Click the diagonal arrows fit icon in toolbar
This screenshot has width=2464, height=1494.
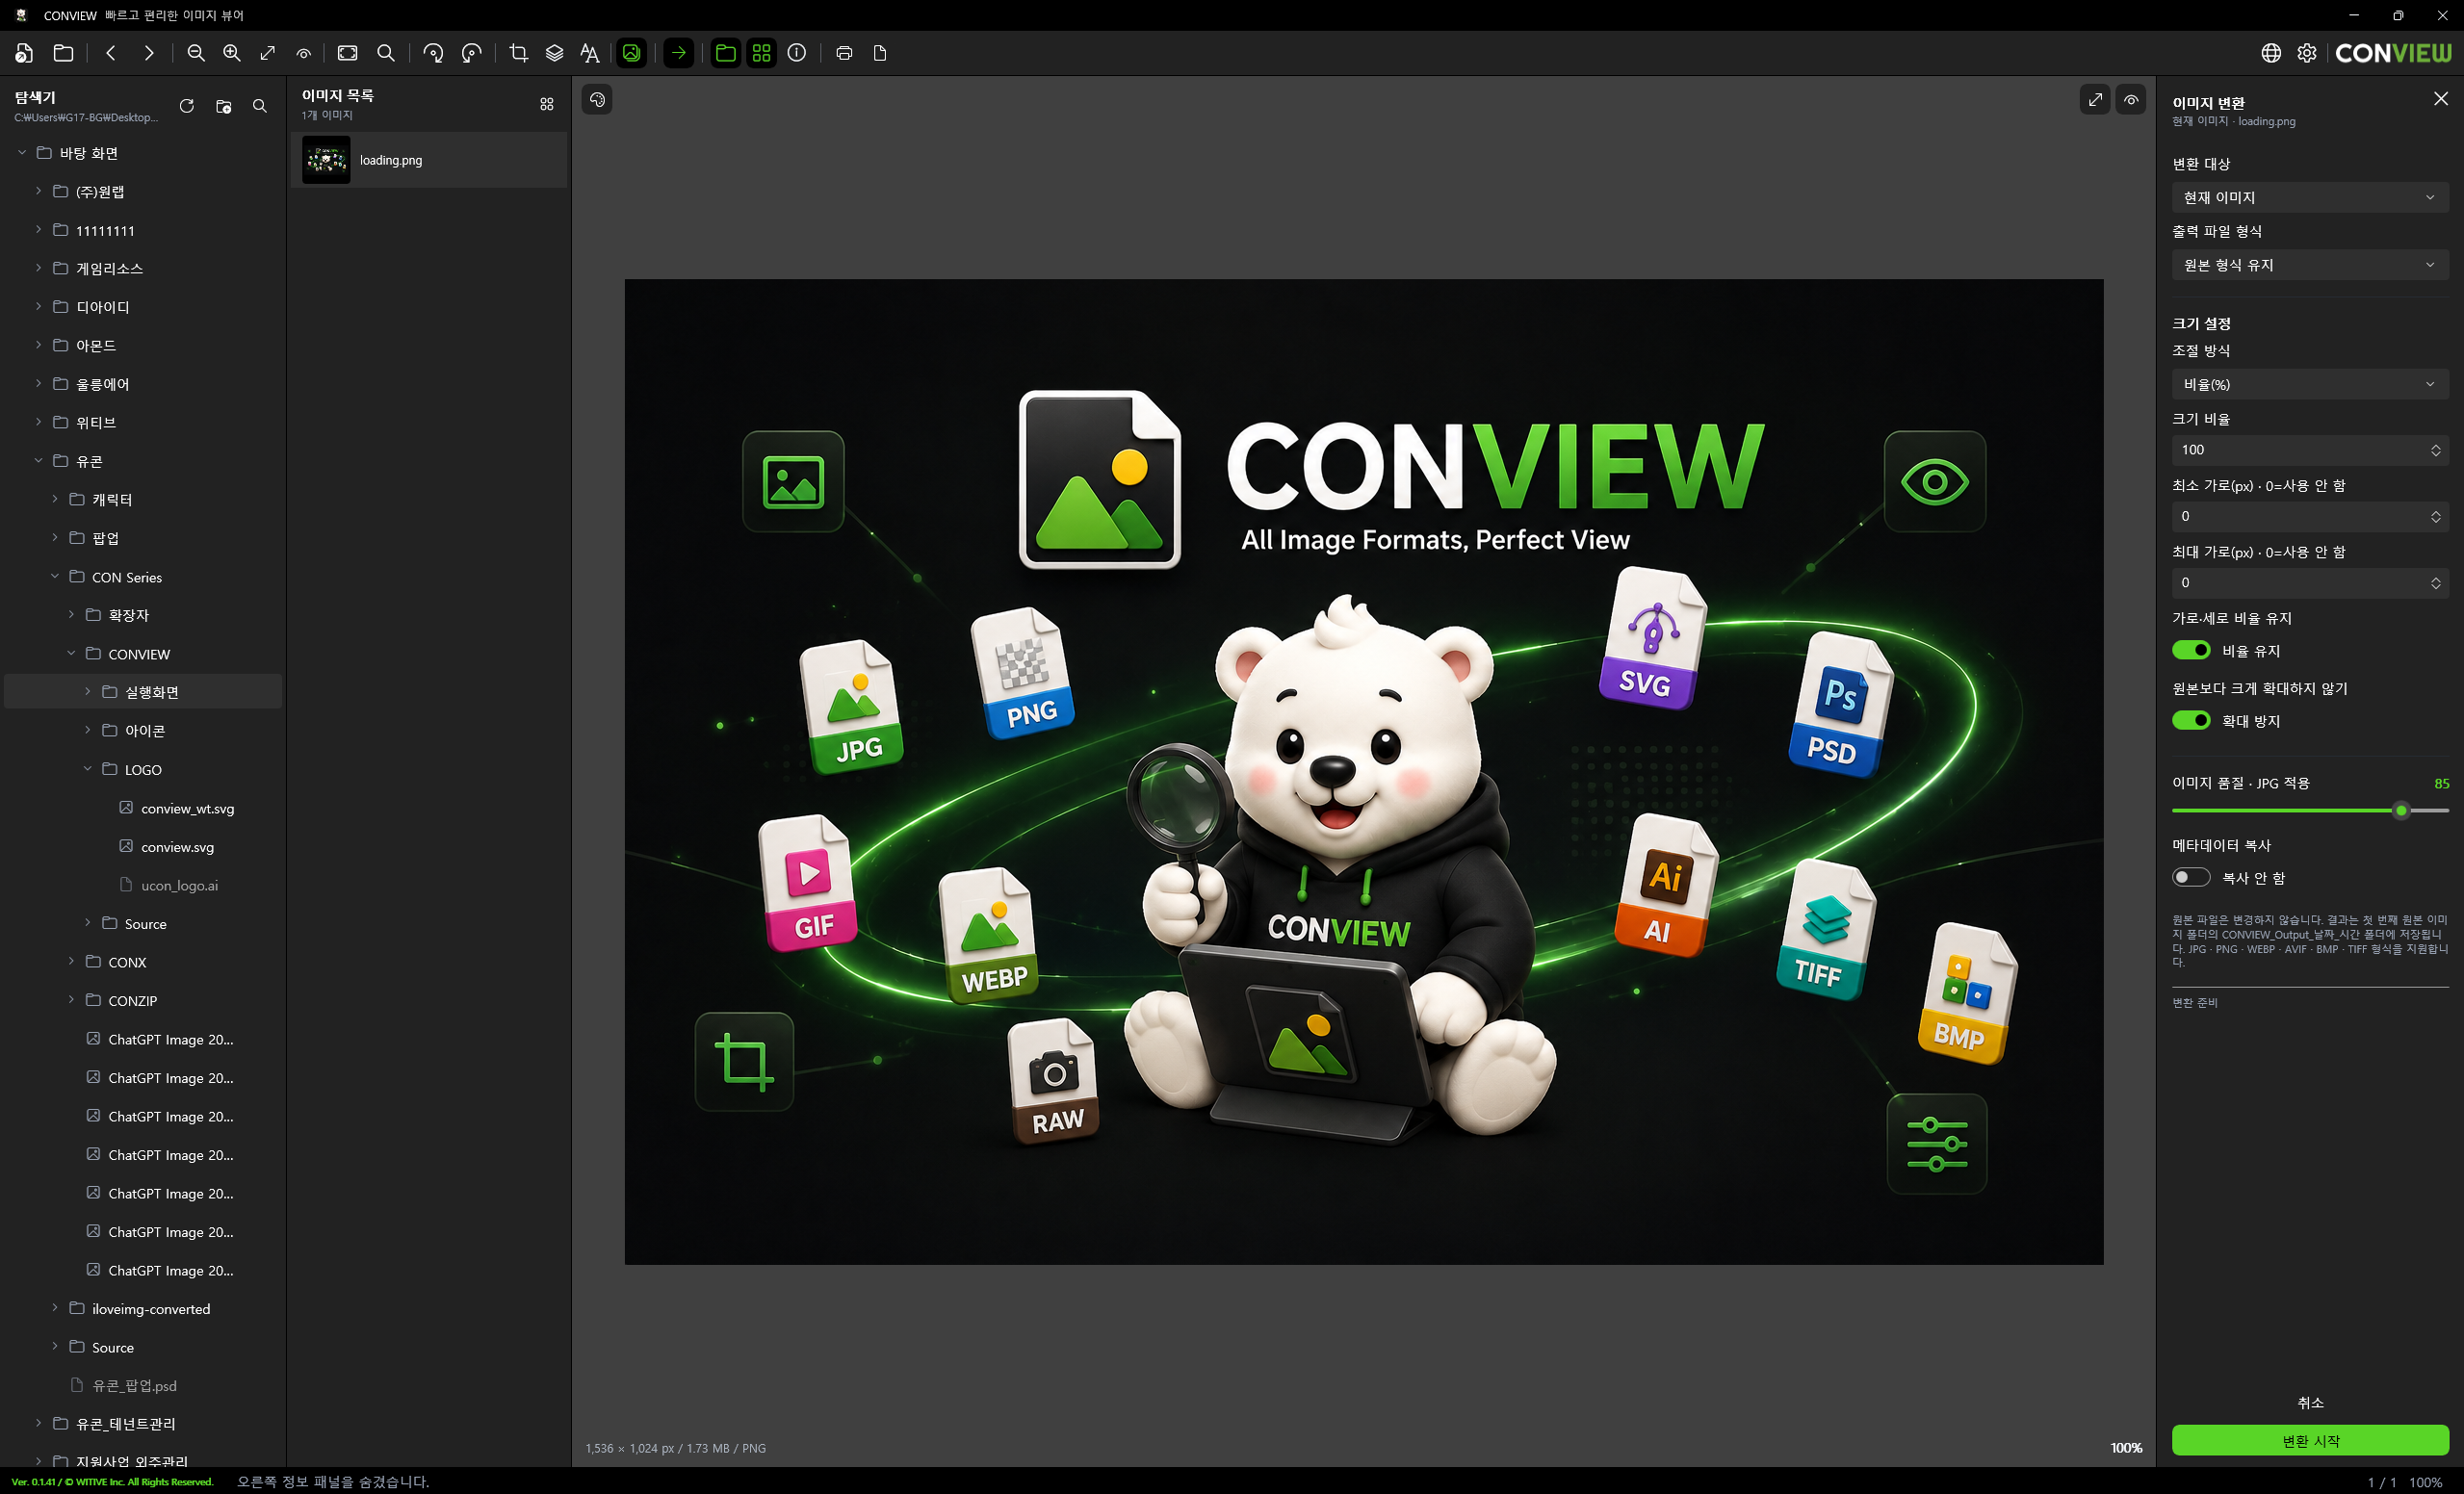[268, 53]
